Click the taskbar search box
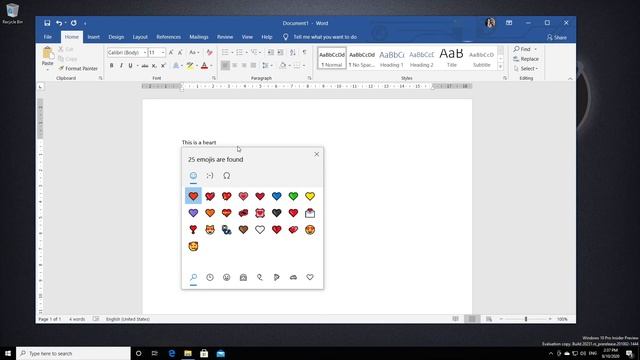 [x=73, y=353]
